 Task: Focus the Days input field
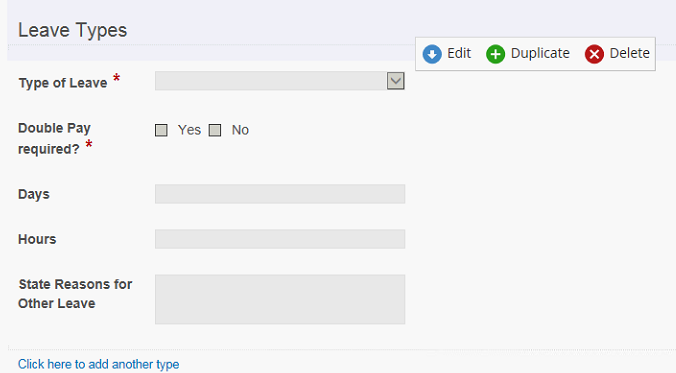[x=280, y=194]
